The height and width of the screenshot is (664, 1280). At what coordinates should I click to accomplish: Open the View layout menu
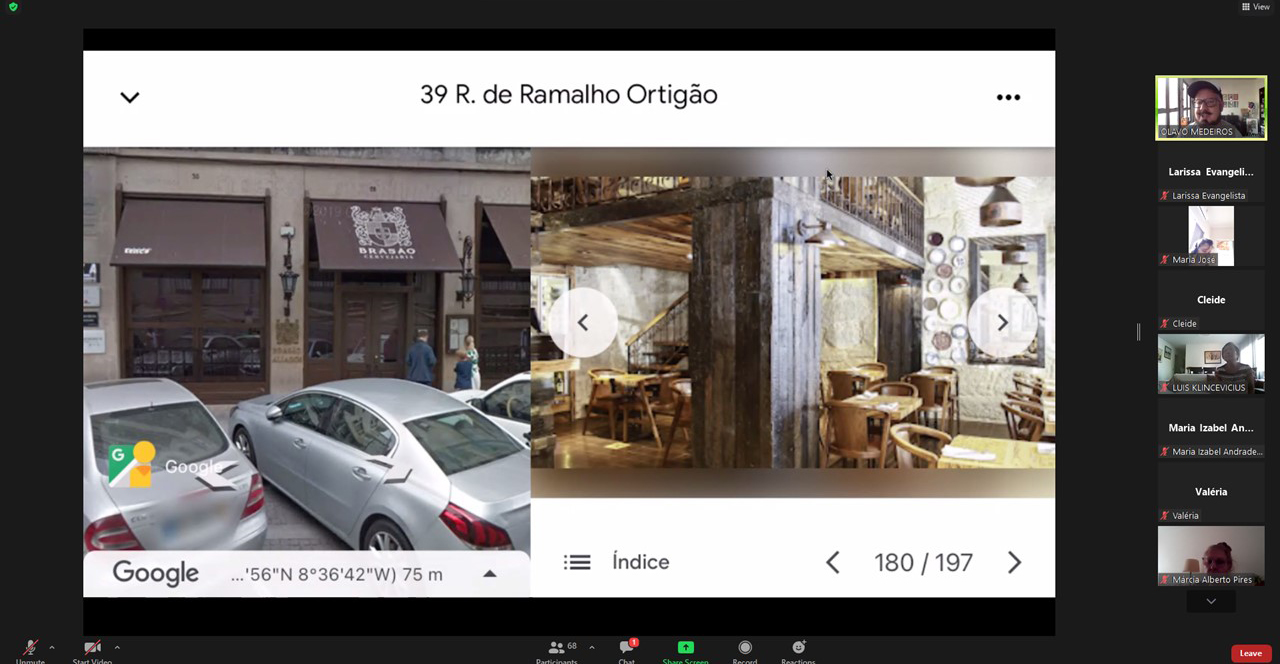(x=1256, y=7)
